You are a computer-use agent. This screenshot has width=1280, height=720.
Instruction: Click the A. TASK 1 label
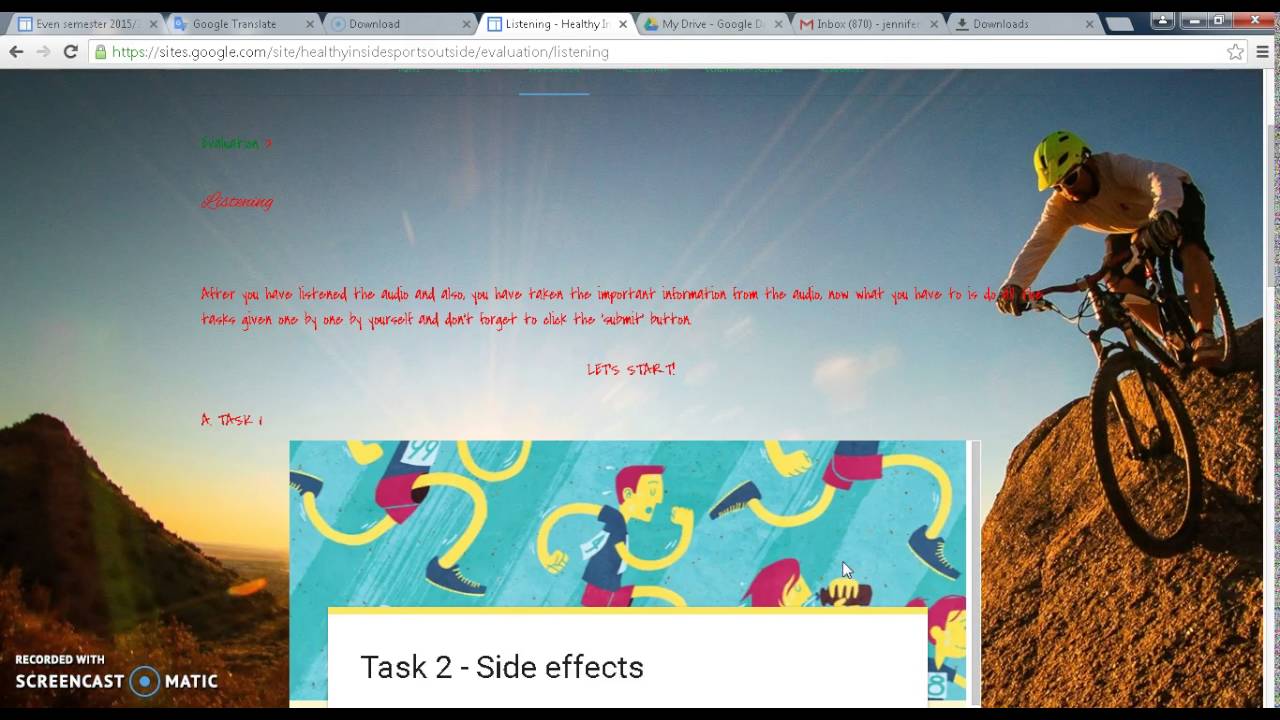(231, 420)
